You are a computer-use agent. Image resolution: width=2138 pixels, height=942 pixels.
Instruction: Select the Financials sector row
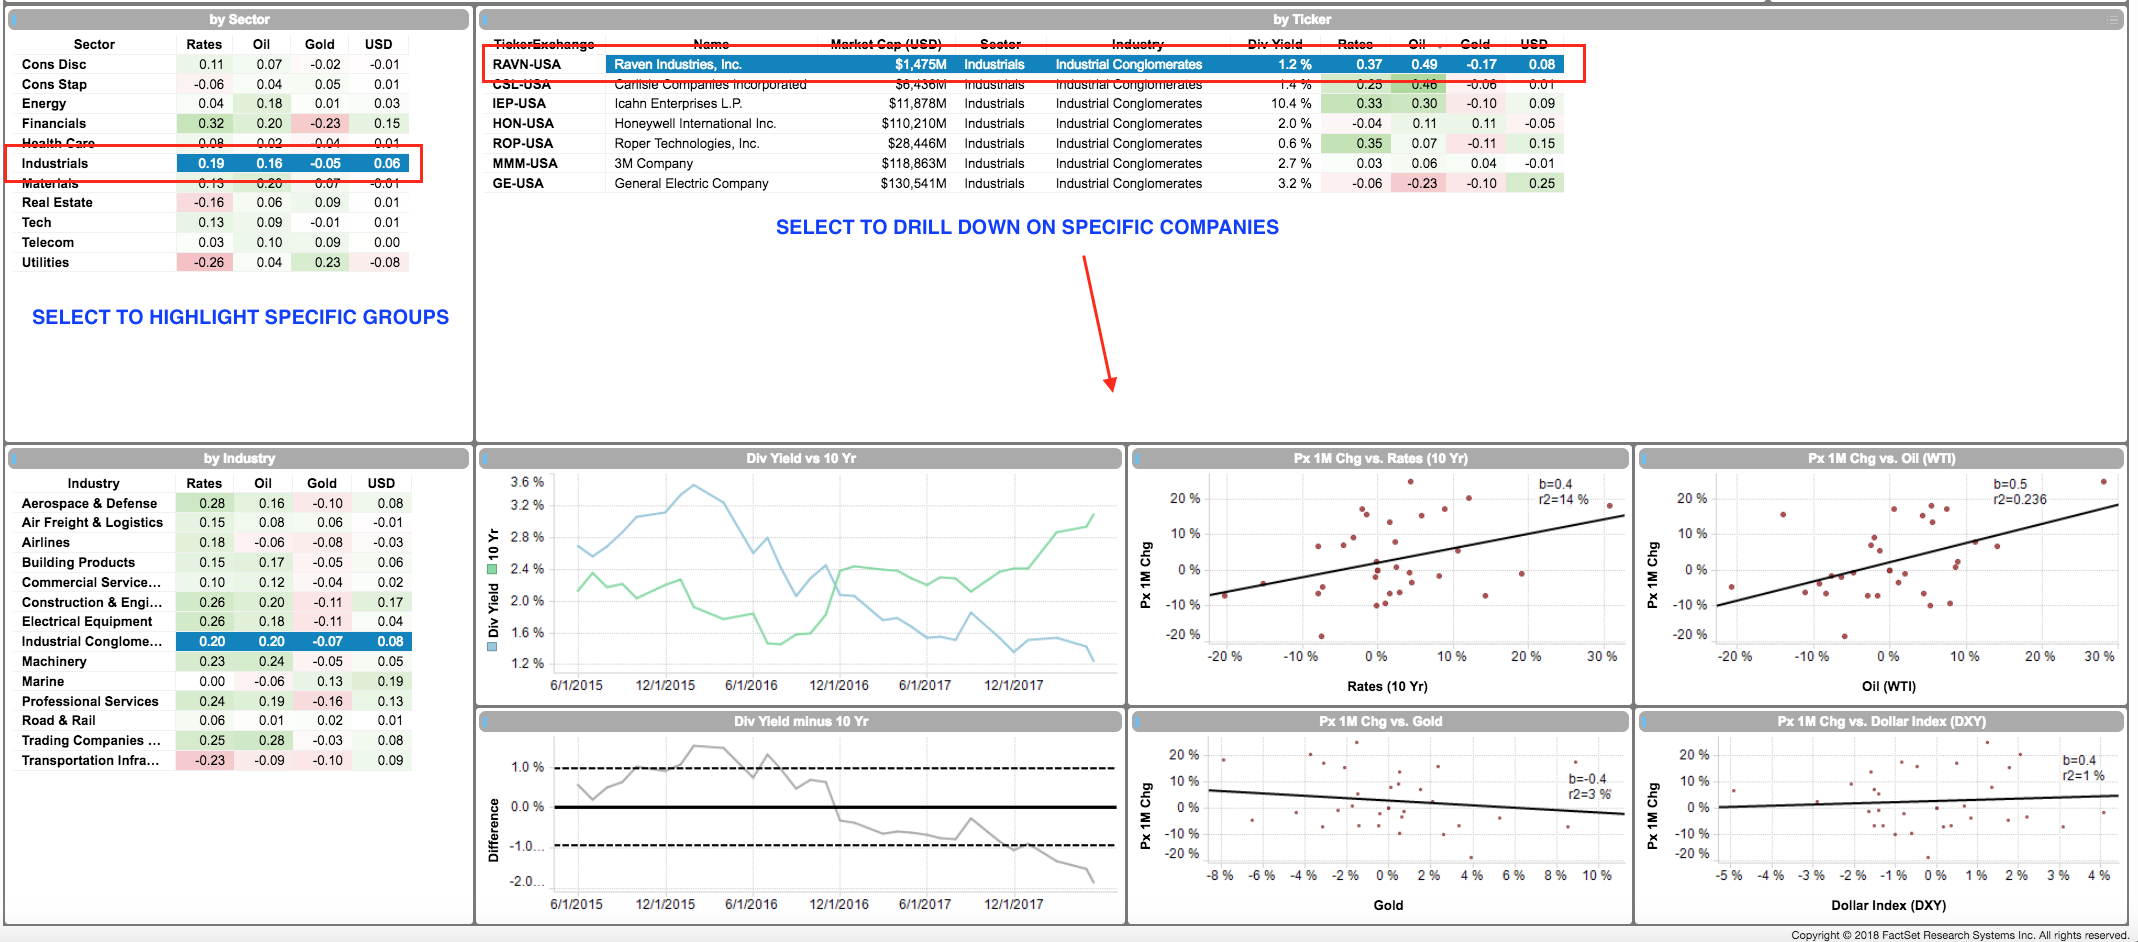[x=211, y=123]
